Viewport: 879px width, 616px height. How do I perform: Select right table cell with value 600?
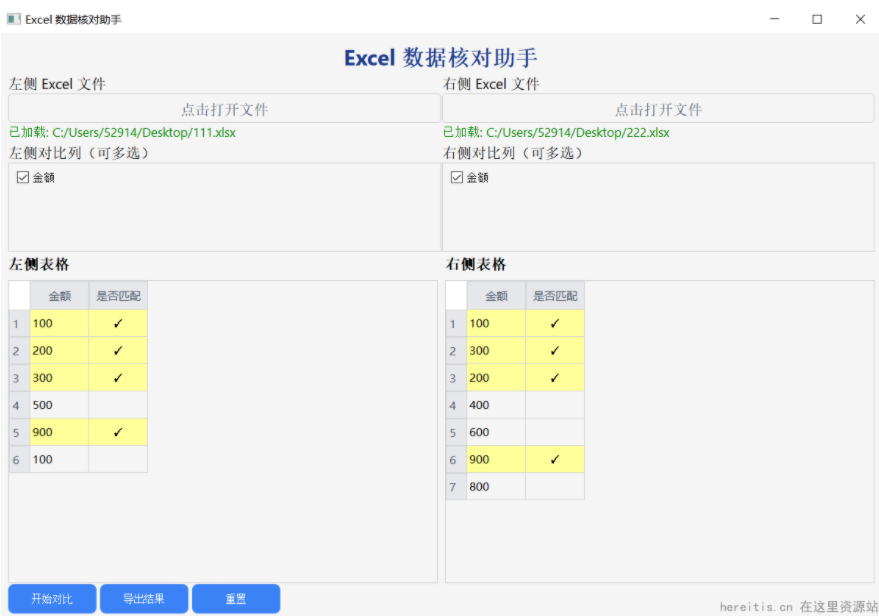(x=496, y=432)
